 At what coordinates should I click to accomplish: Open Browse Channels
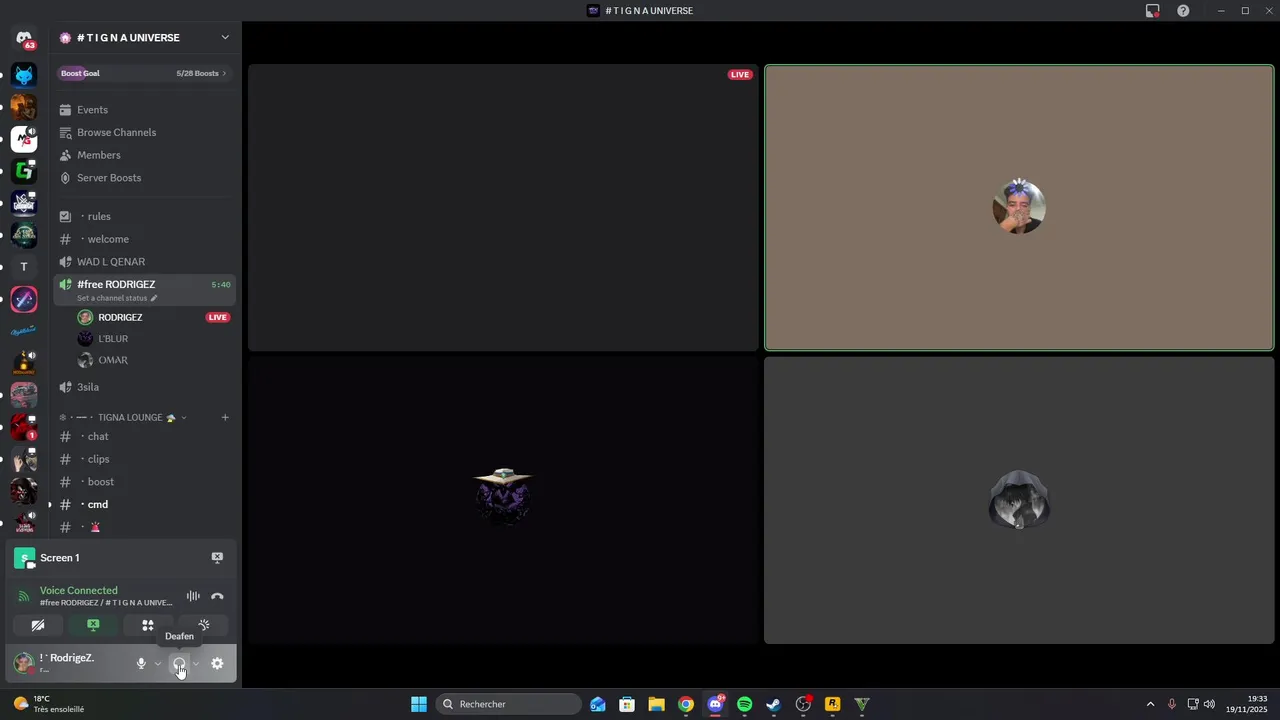145,132
